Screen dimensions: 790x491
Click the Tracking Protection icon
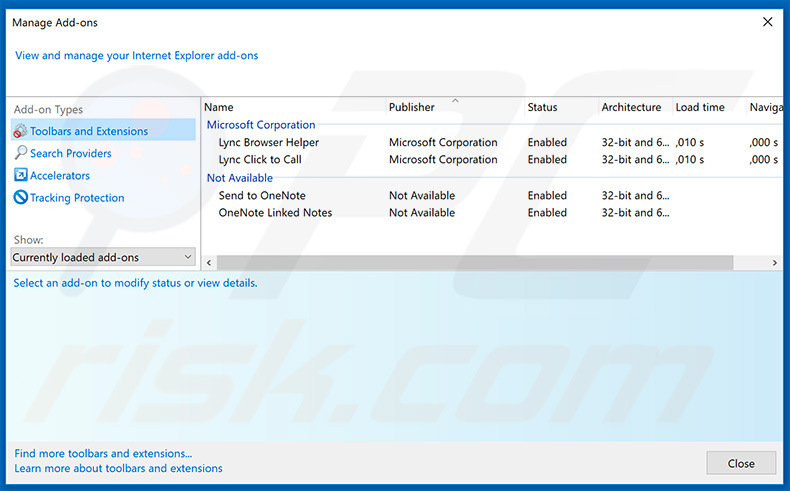(20, 198)
